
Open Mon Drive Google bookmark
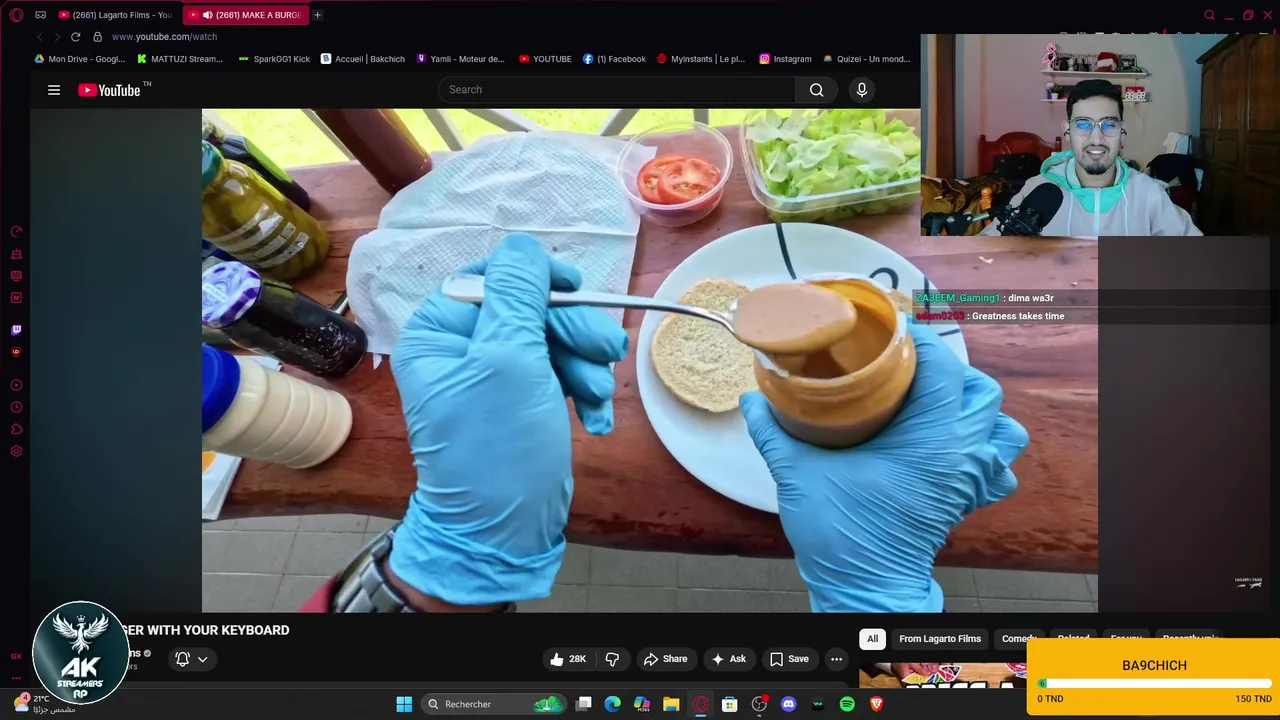pyautogui.click(x=79, y=59)
